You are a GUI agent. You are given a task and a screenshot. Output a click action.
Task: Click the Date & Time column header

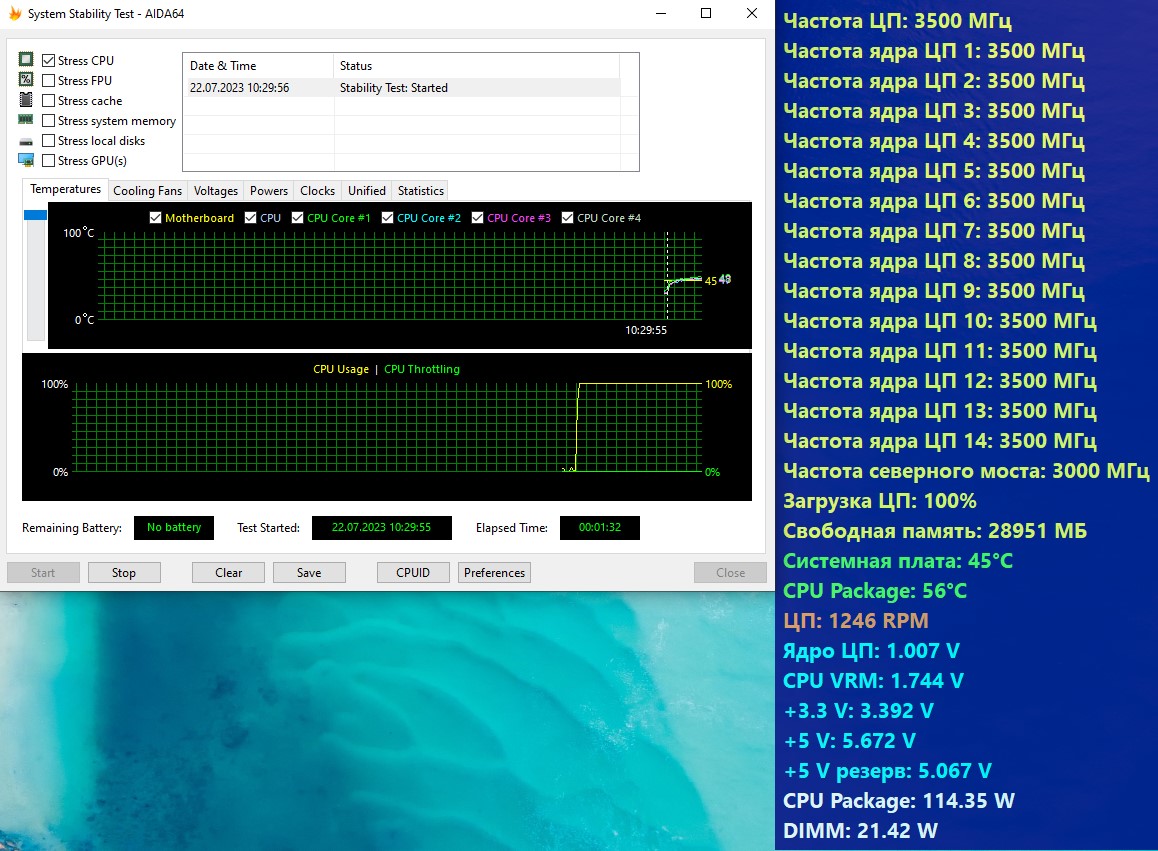258,66
